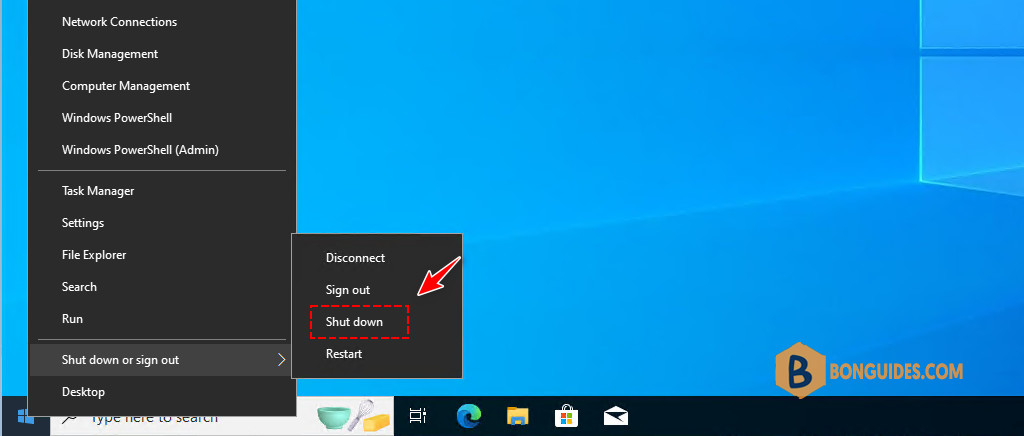Open the Mail app from the taskbar
Viewport: 1024px width, 436px height.
(615, 416)
